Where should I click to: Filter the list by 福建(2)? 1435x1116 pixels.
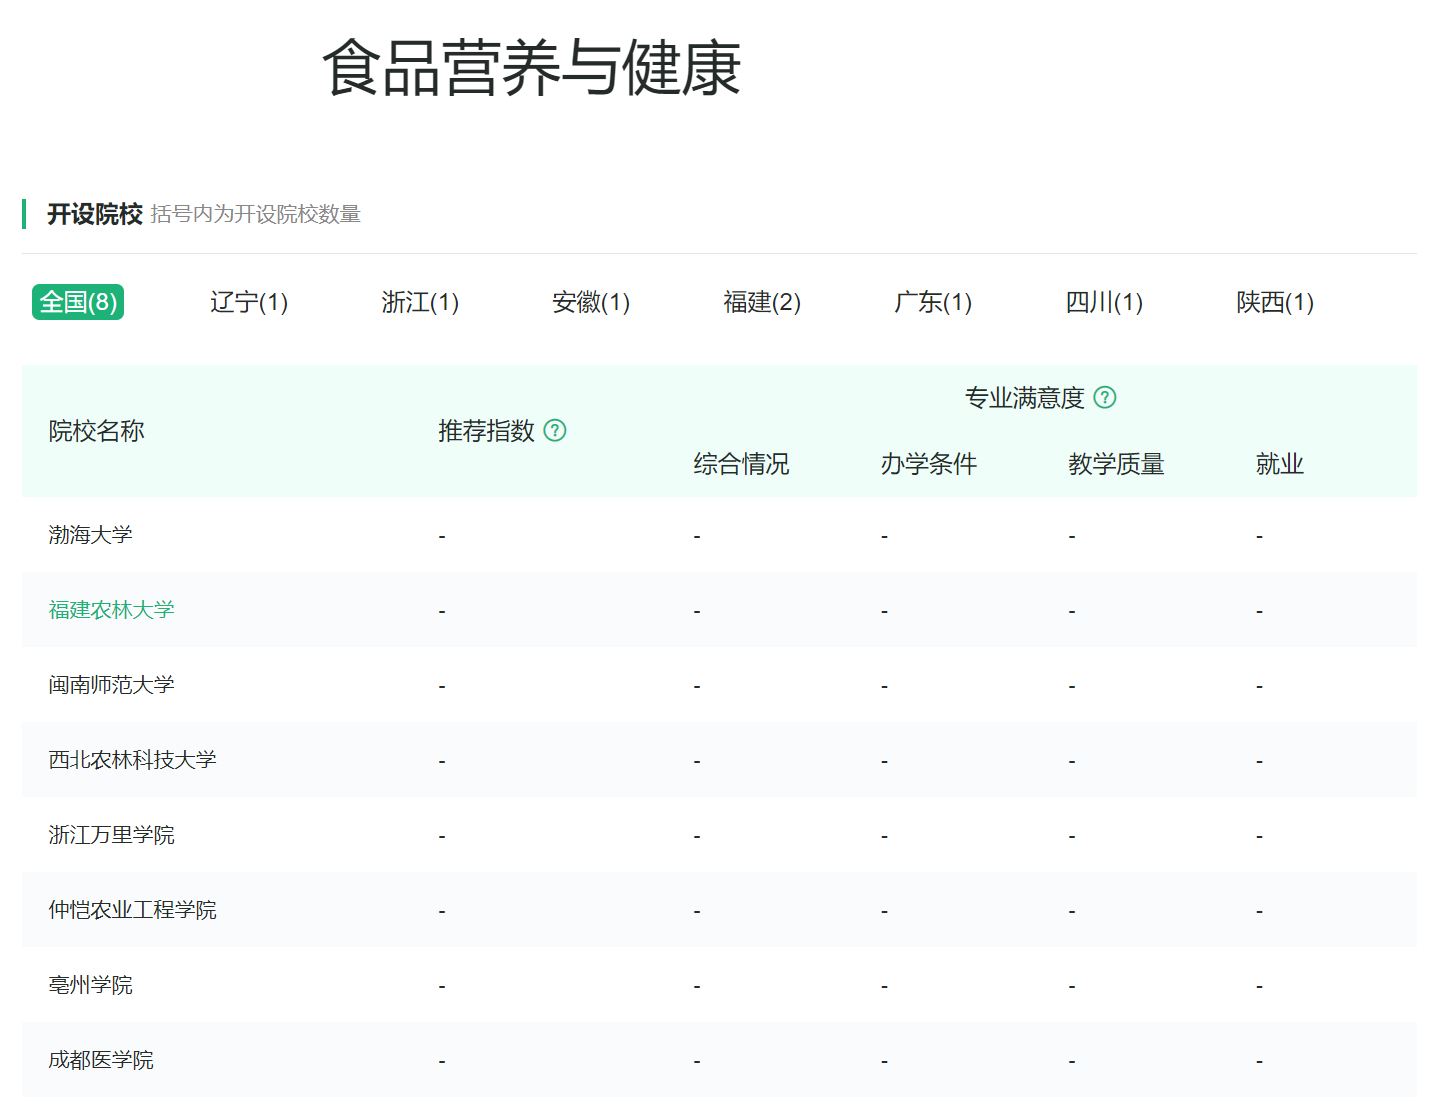pos(762,302)
